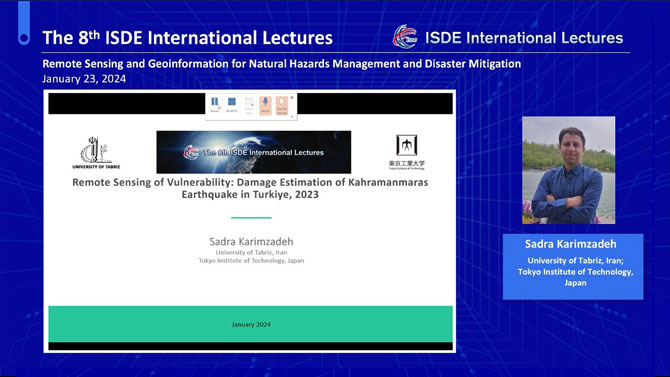Image resolution: width=670 pixels, height=377 pixels.
Task: Toggle Audio recording microphone
Action: [x=265, y=105]
